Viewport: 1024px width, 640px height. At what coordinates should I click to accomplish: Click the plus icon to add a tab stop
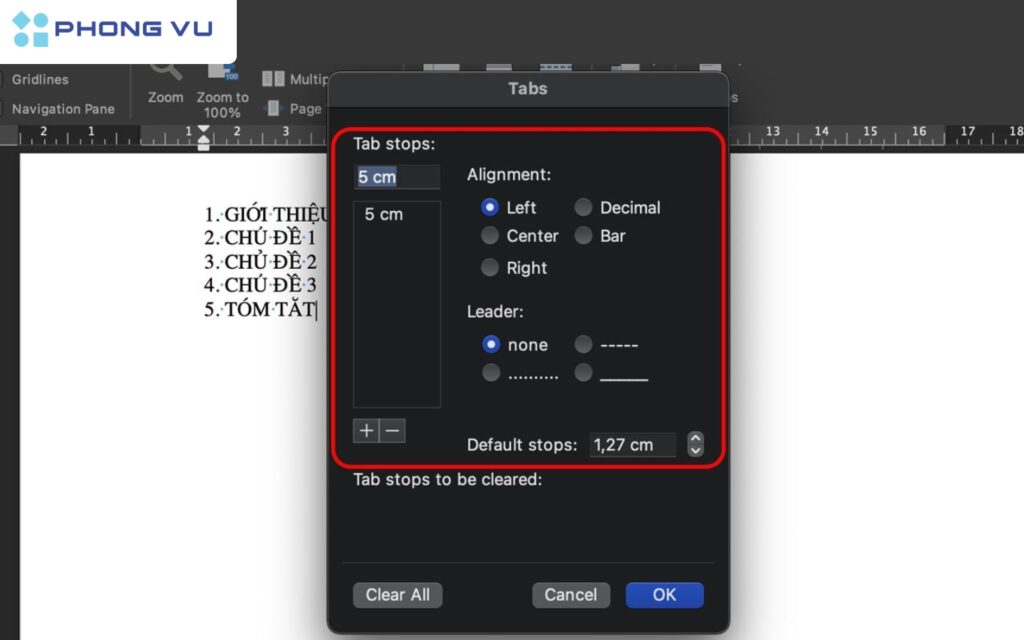pyautogui.click(x=366, y=430)
